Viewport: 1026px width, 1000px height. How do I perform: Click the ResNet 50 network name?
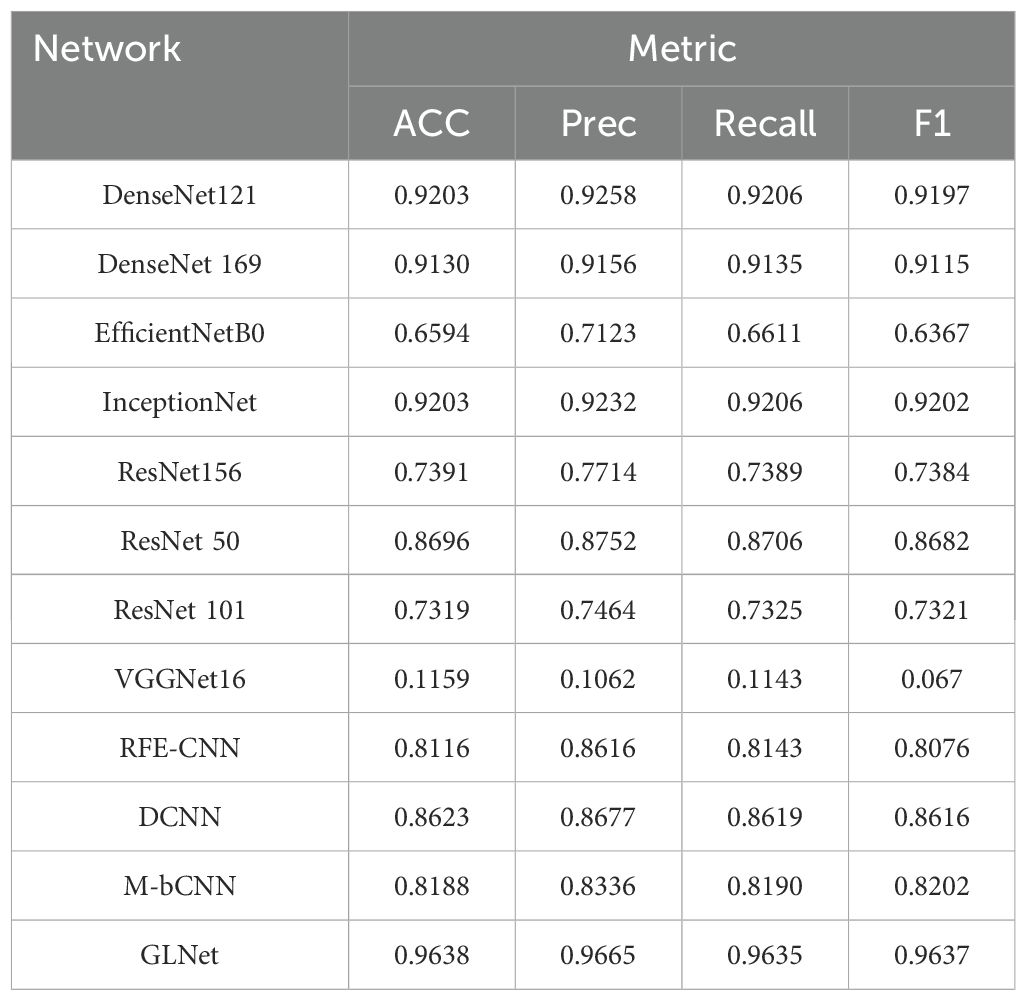point(179,541)
